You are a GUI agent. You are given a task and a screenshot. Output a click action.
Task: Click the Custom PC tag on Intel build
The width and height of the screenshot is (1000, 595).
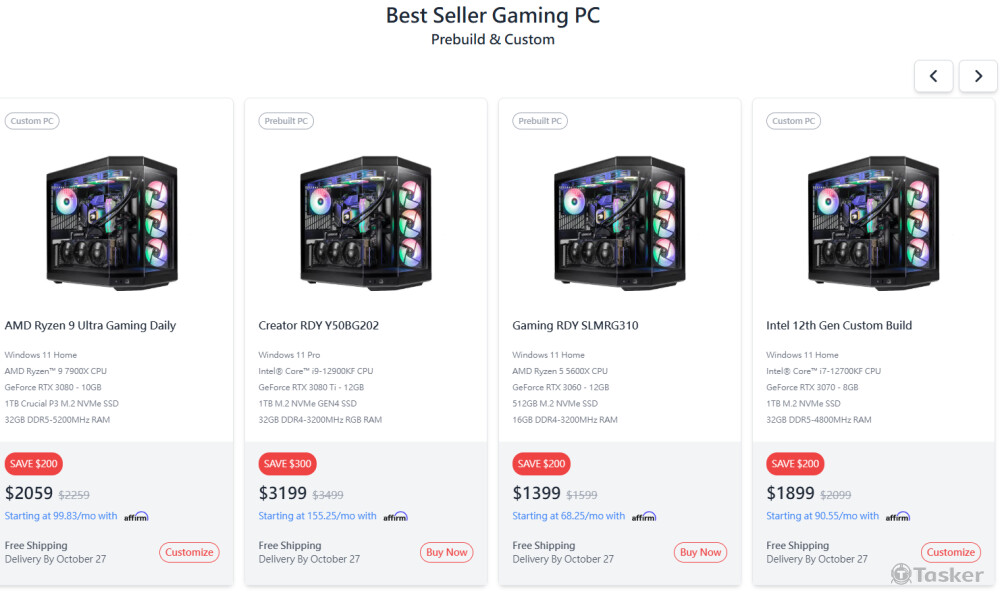pyautogui.click(x=793, y=121)
